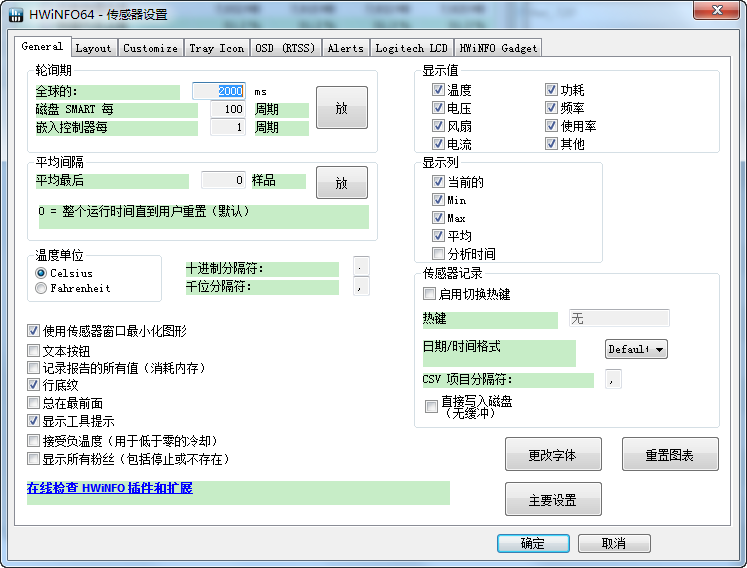747x568 pixels.
Task: Open the Customize tab
Action: click(150, 48)
